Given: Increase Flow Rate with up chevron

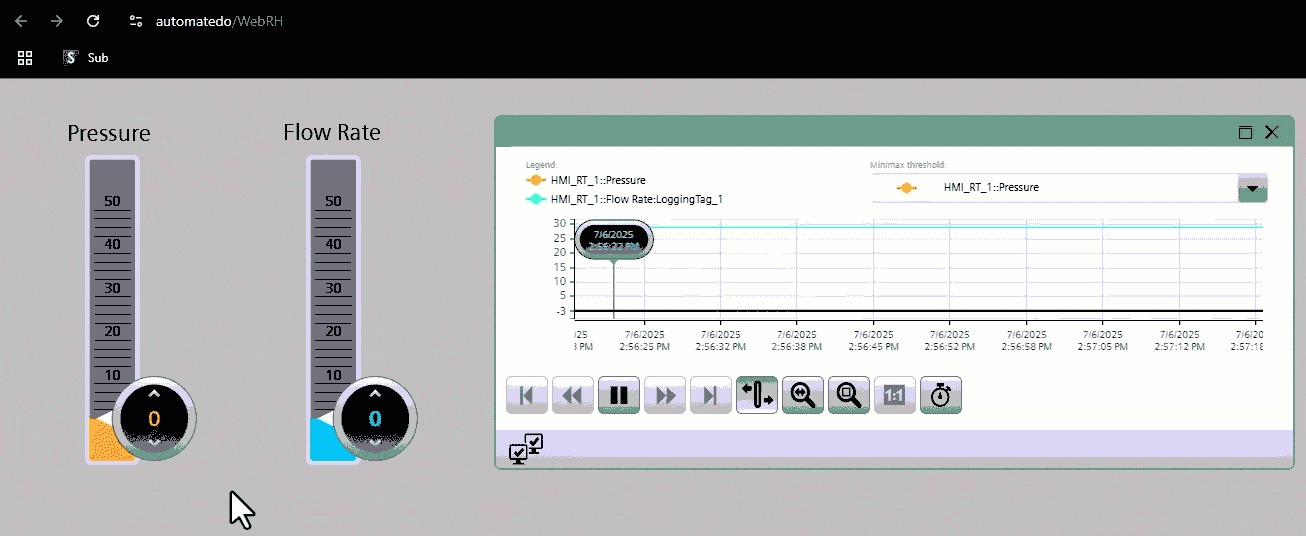Looking at the screenshot, I should coord(374,394).
